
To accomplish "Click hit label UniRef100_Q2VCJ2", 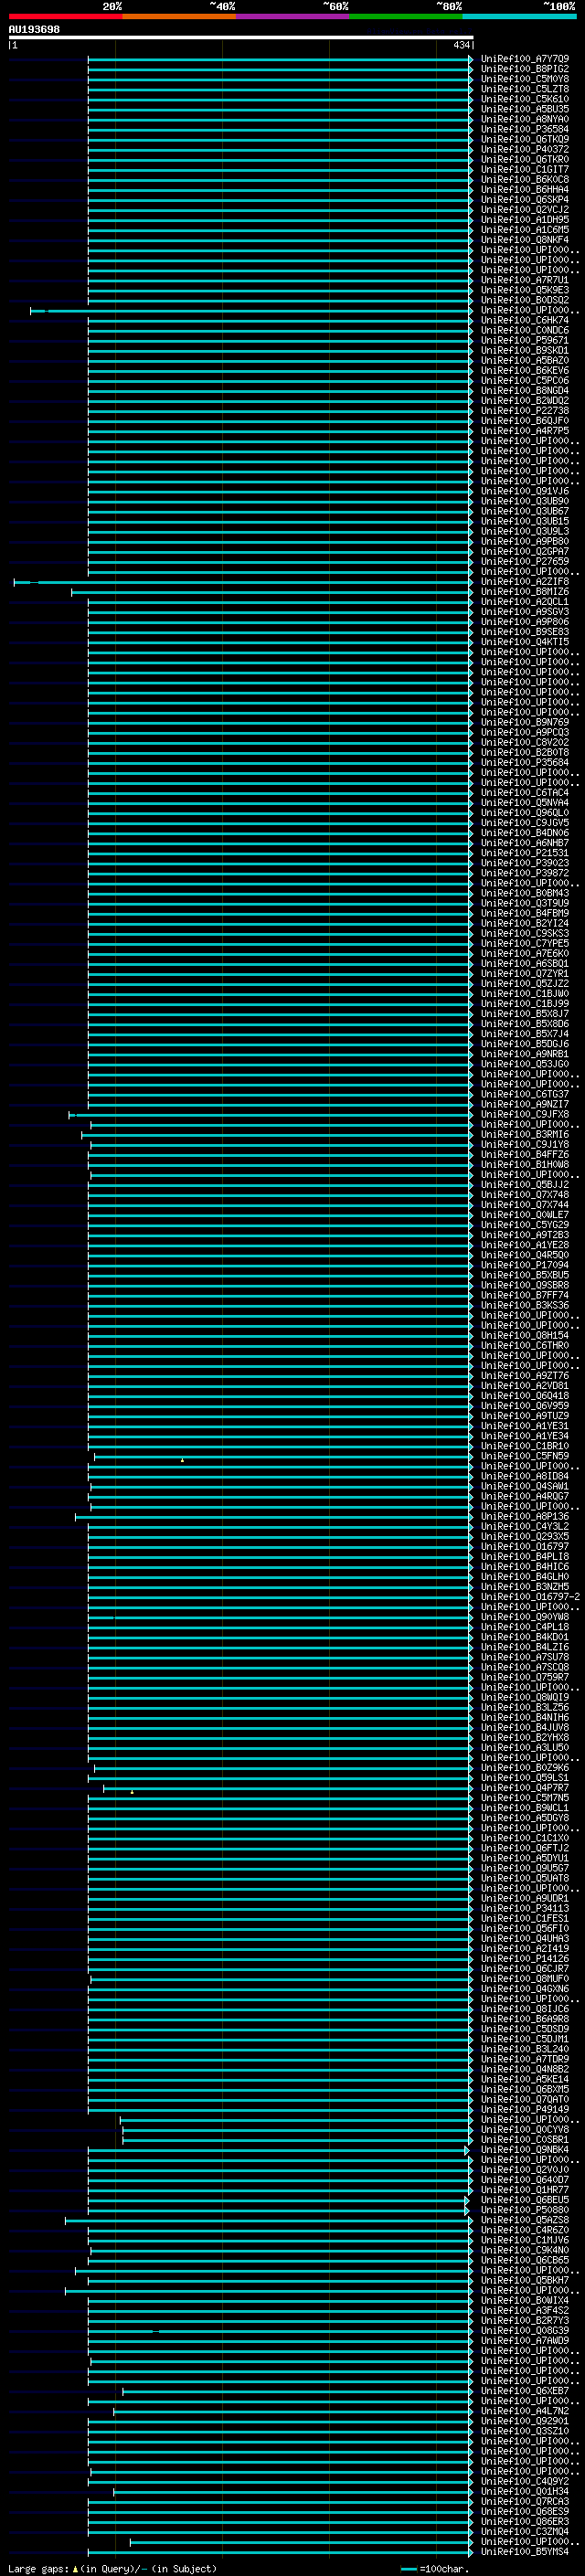I will click(x=524, y=210).
